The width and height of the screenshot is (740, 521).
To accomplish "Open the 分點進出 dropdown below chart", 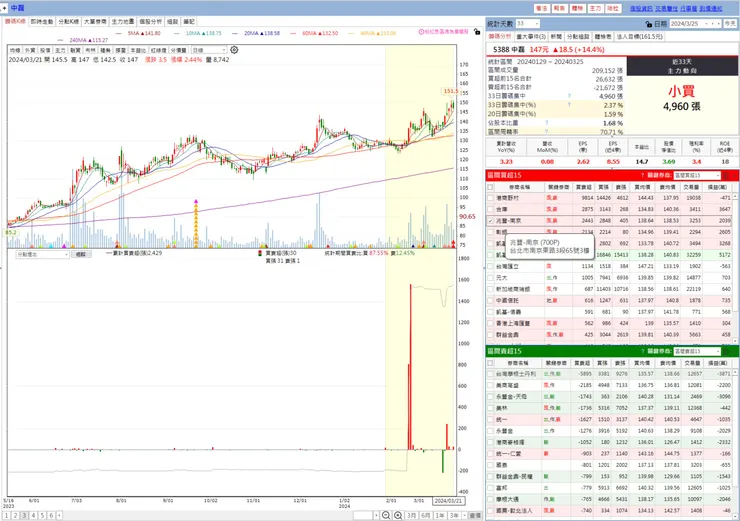I will [x=42, y=254].
